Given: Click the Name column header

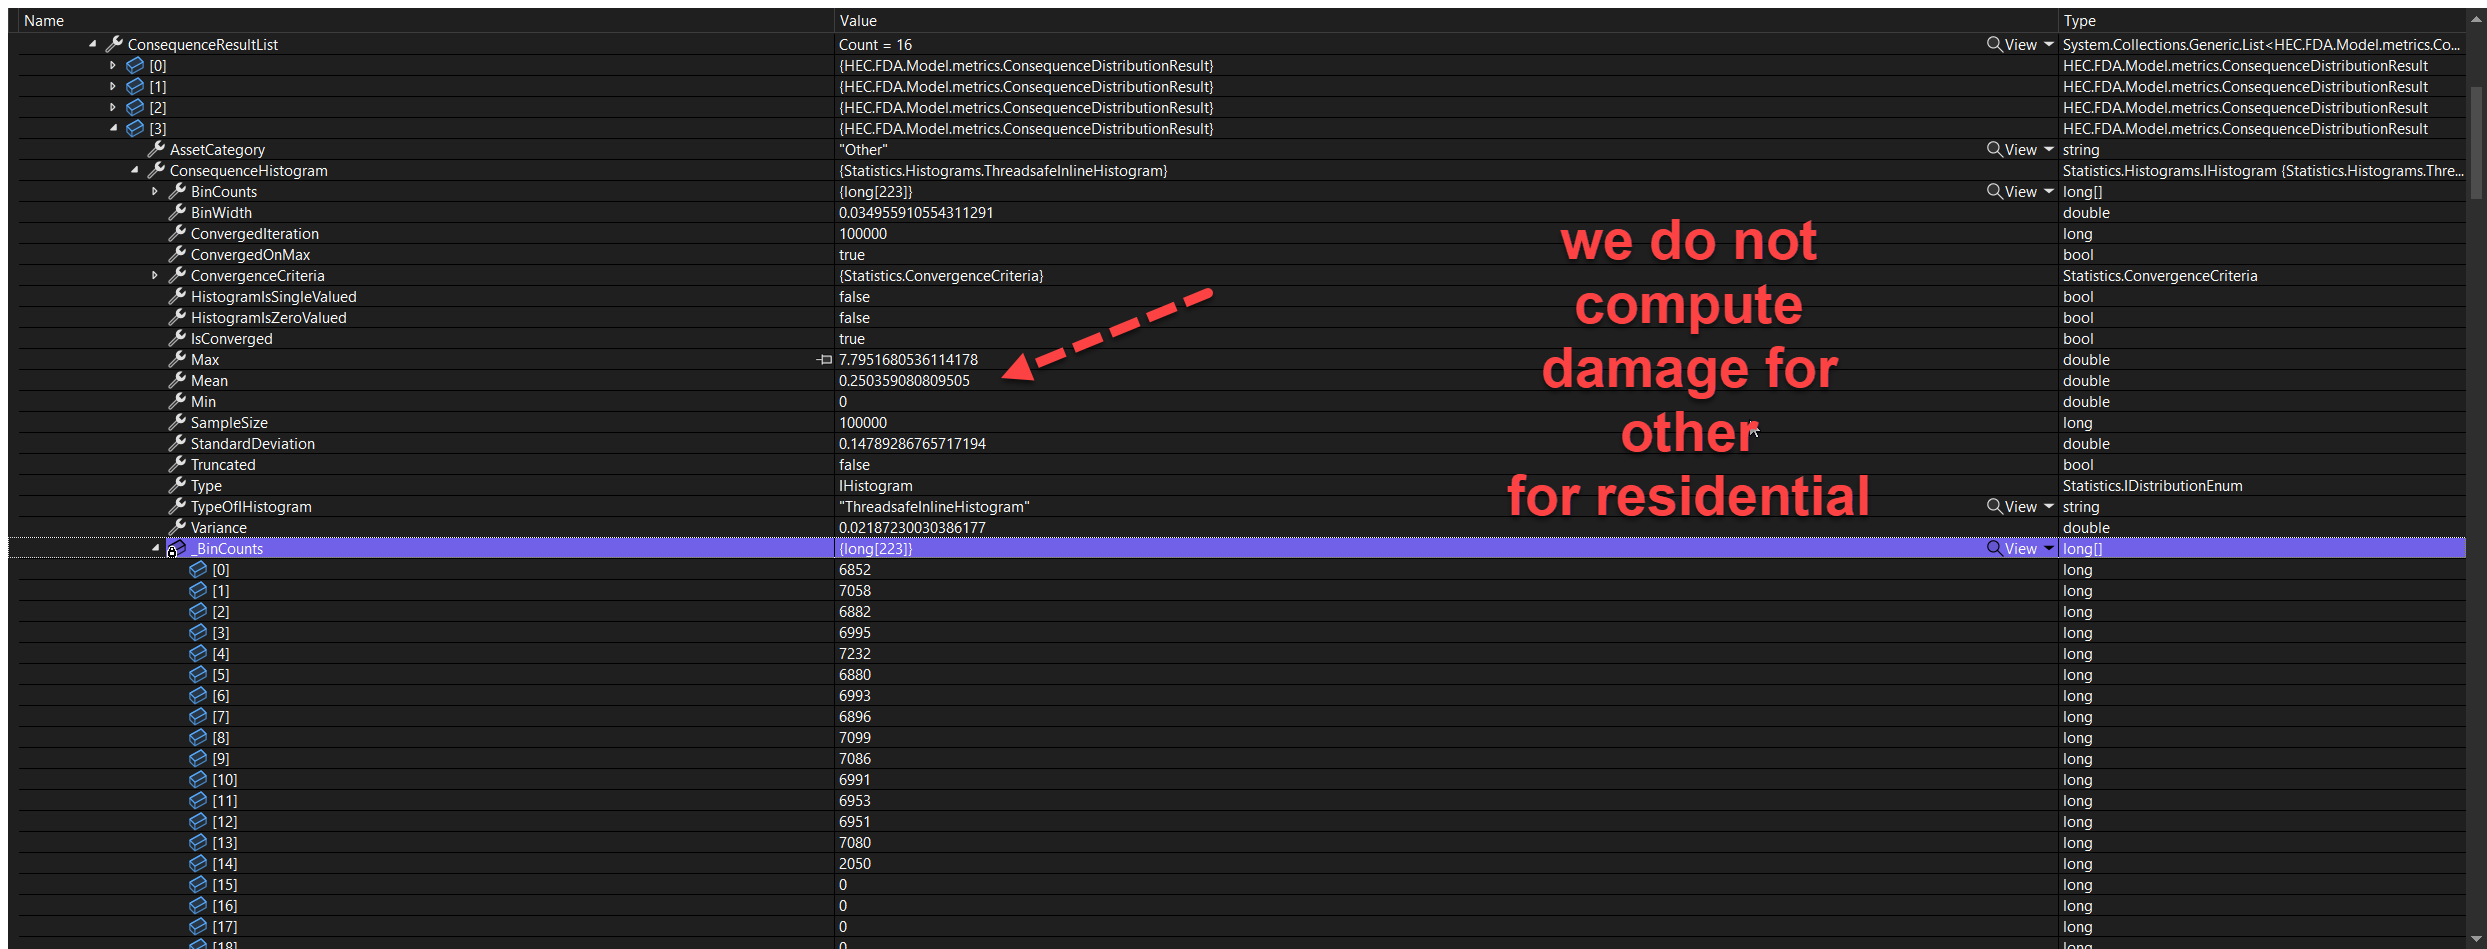Looking at the screenshot, I should click(x=45, y=20).
